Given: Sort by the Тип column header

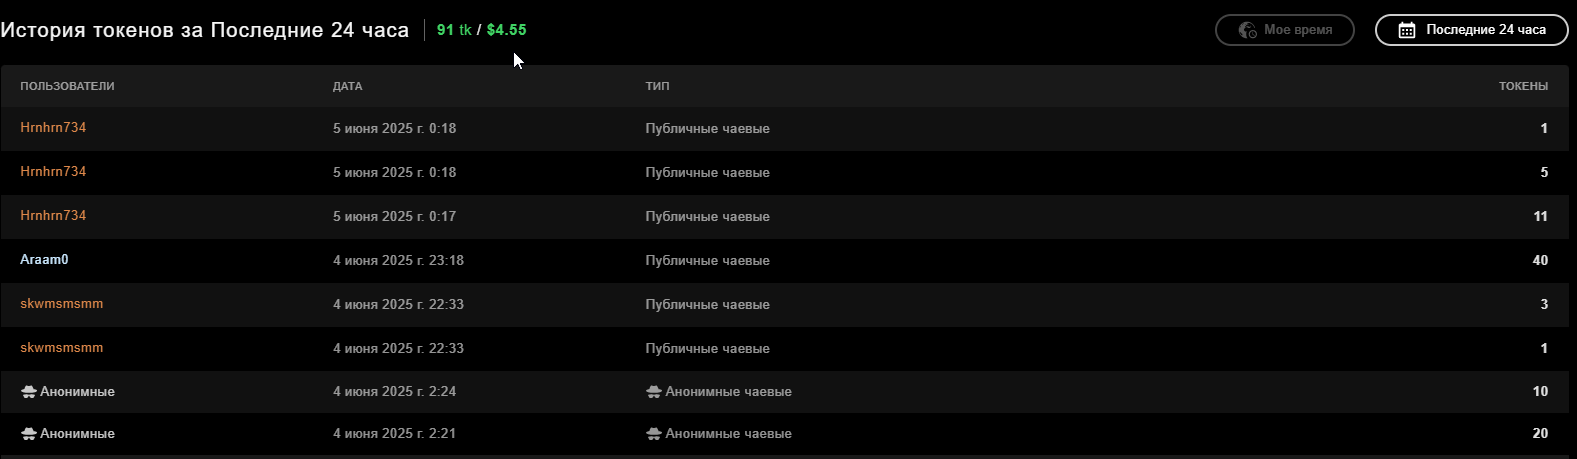Looking at the screenshot, I should [x=657, y=86].
